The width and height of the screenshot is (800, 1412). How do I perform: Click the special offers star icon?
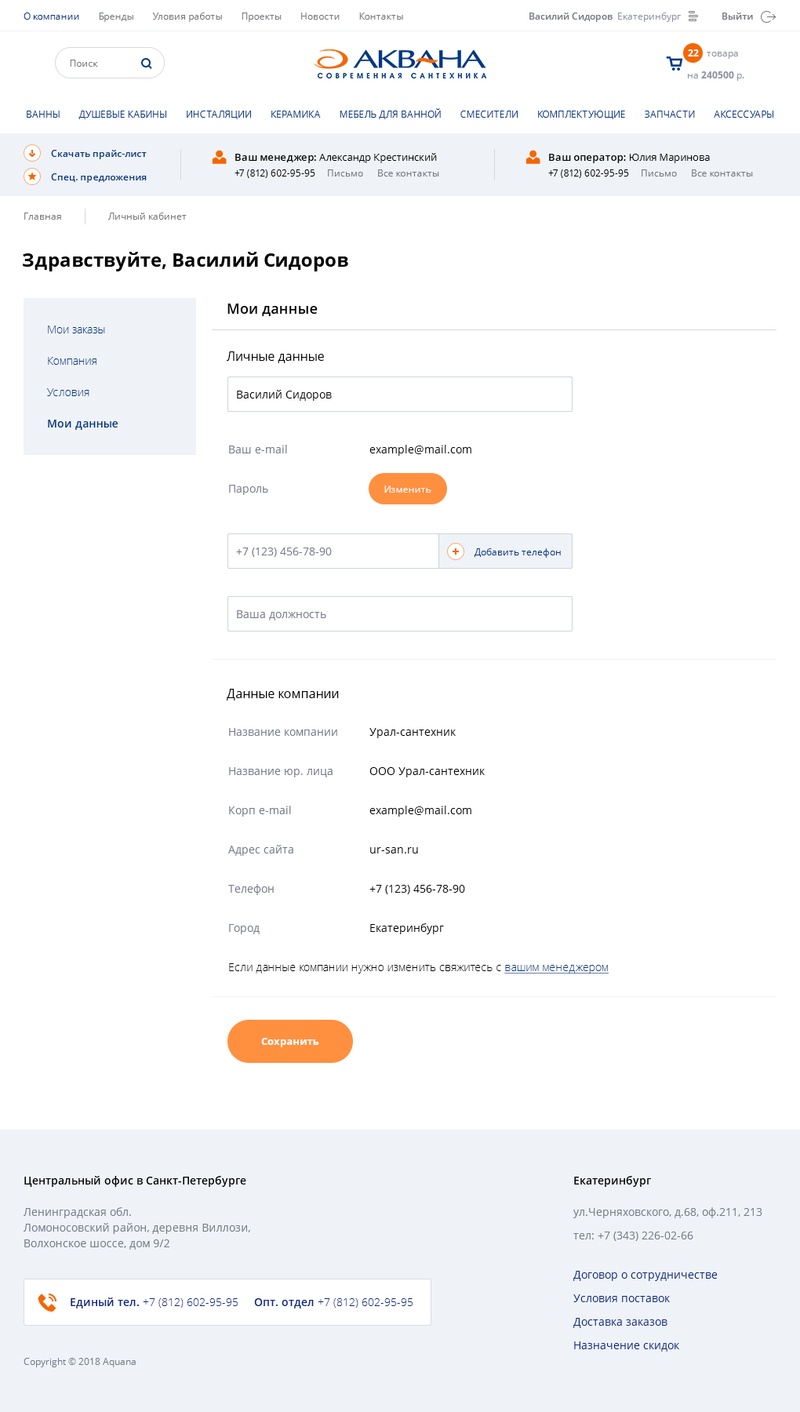[32, 176]
